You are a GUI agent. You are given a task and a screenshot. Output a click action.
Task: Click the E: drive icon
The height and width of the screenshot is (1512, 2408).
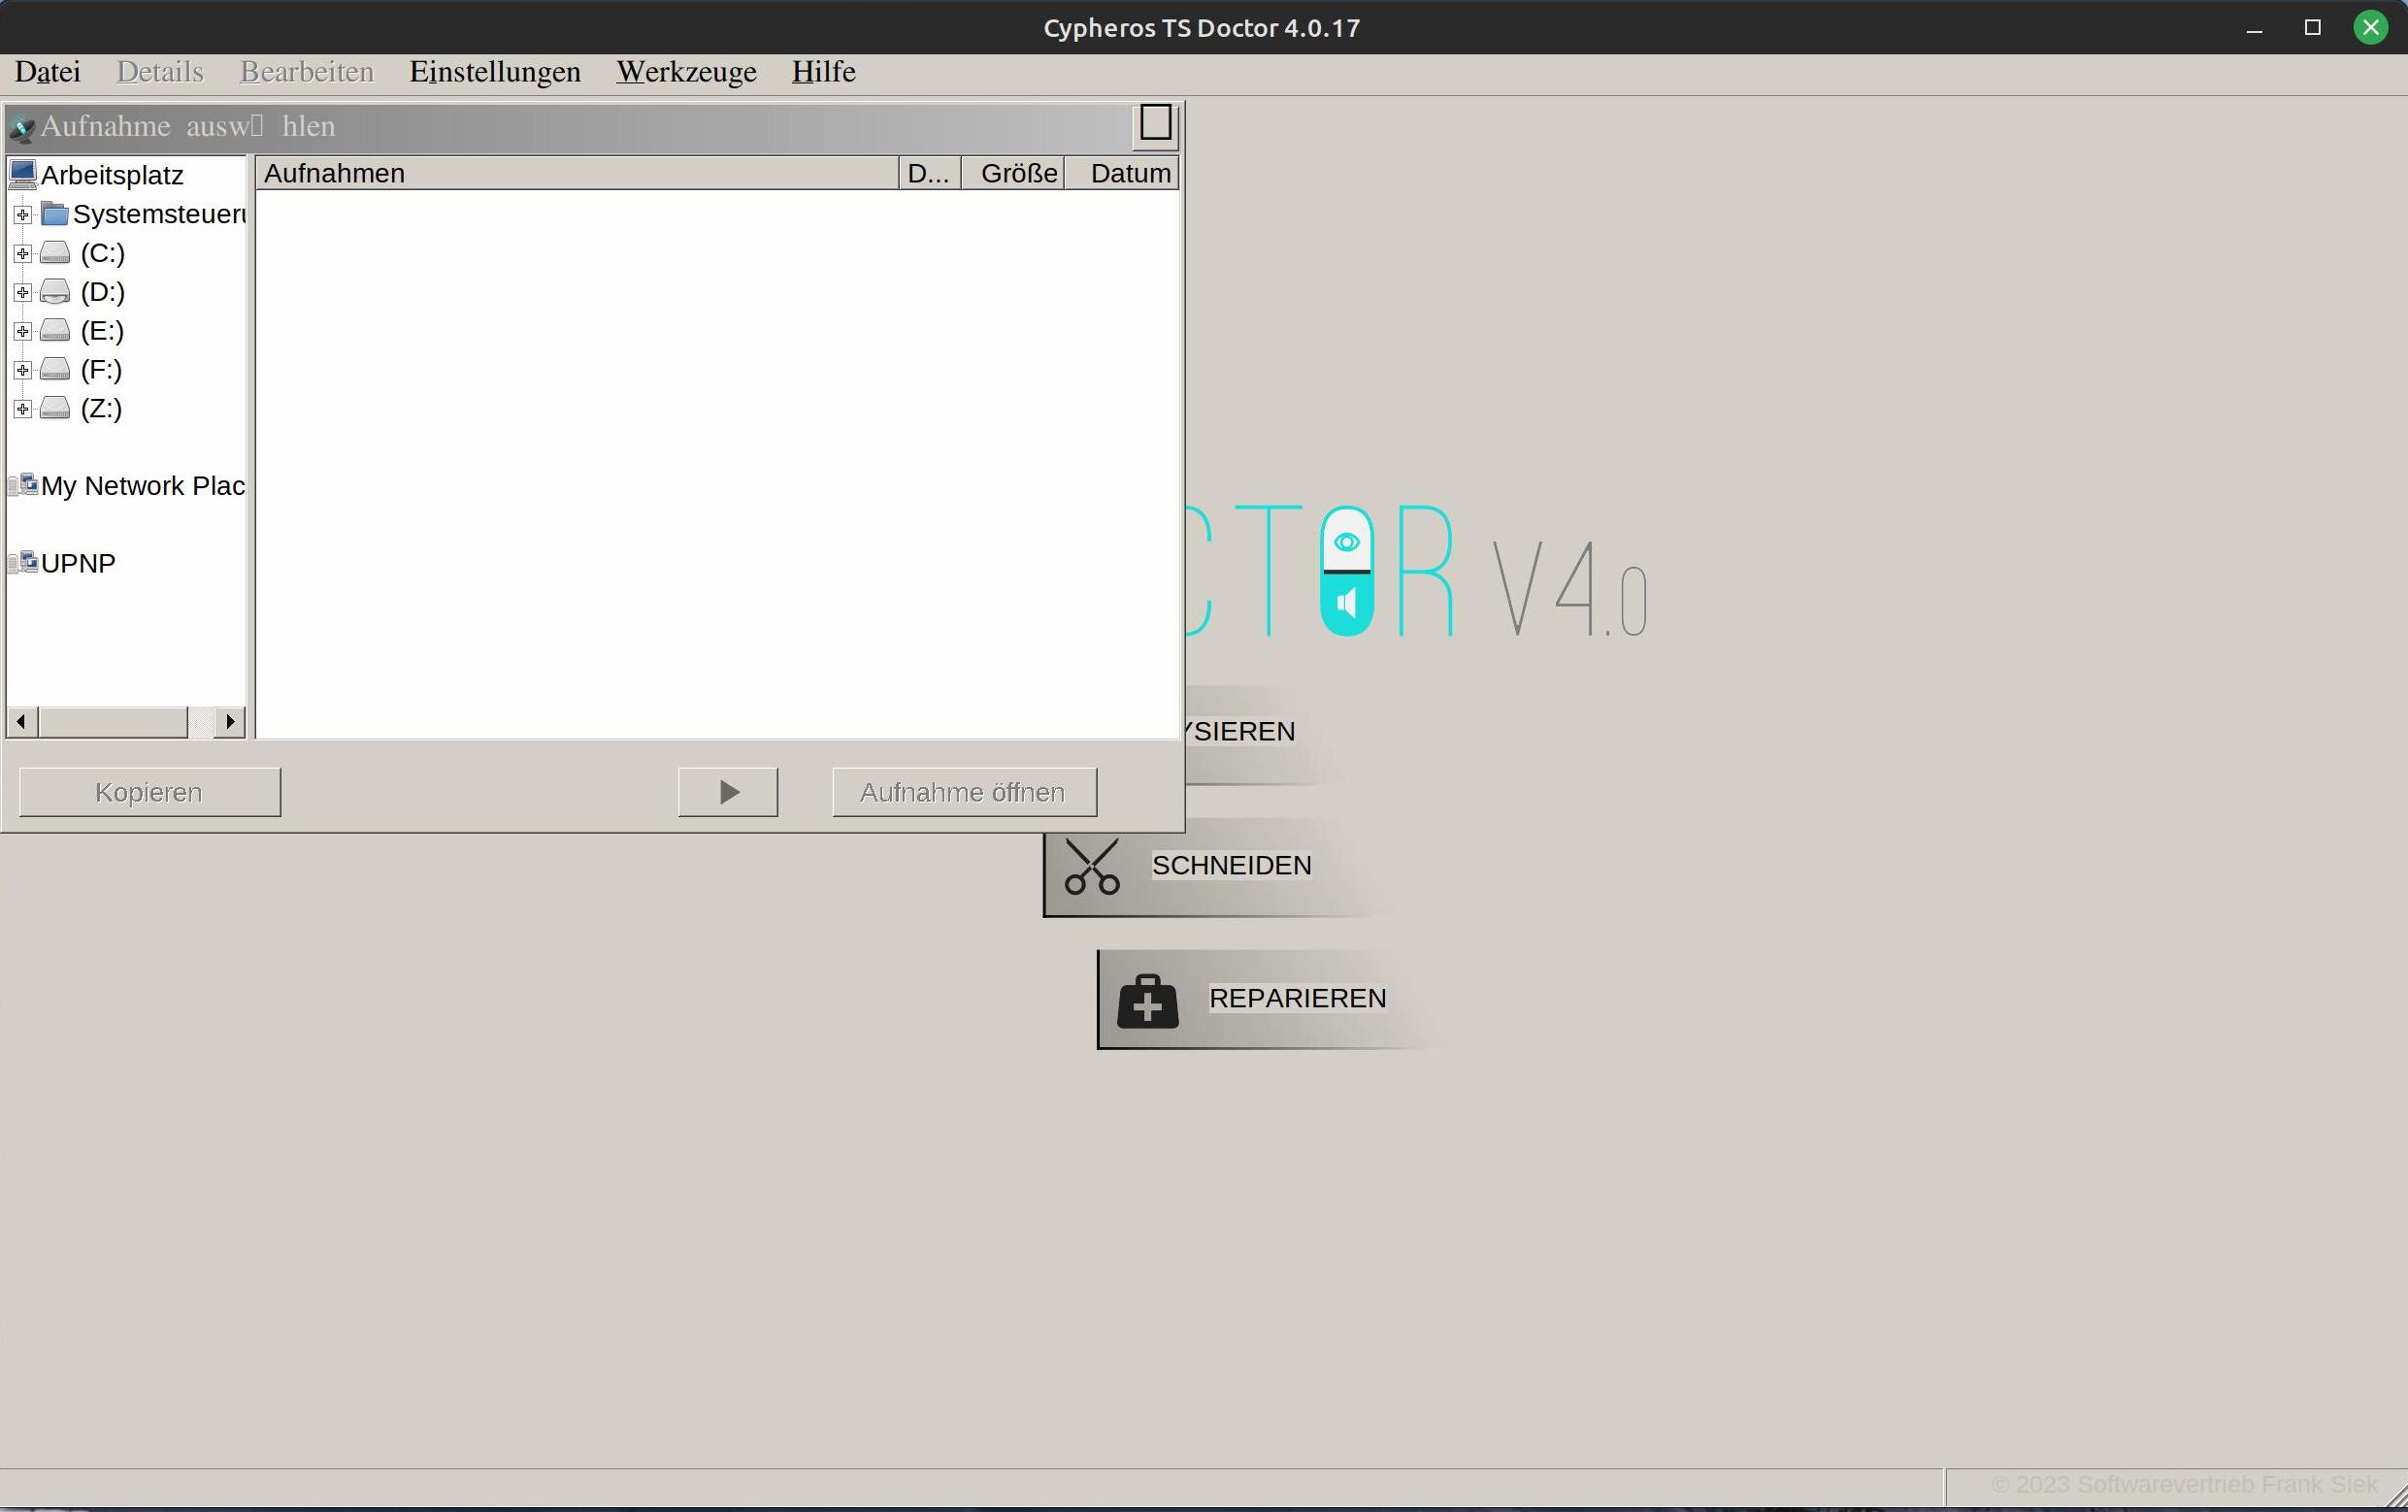click(x=55, y=331)
